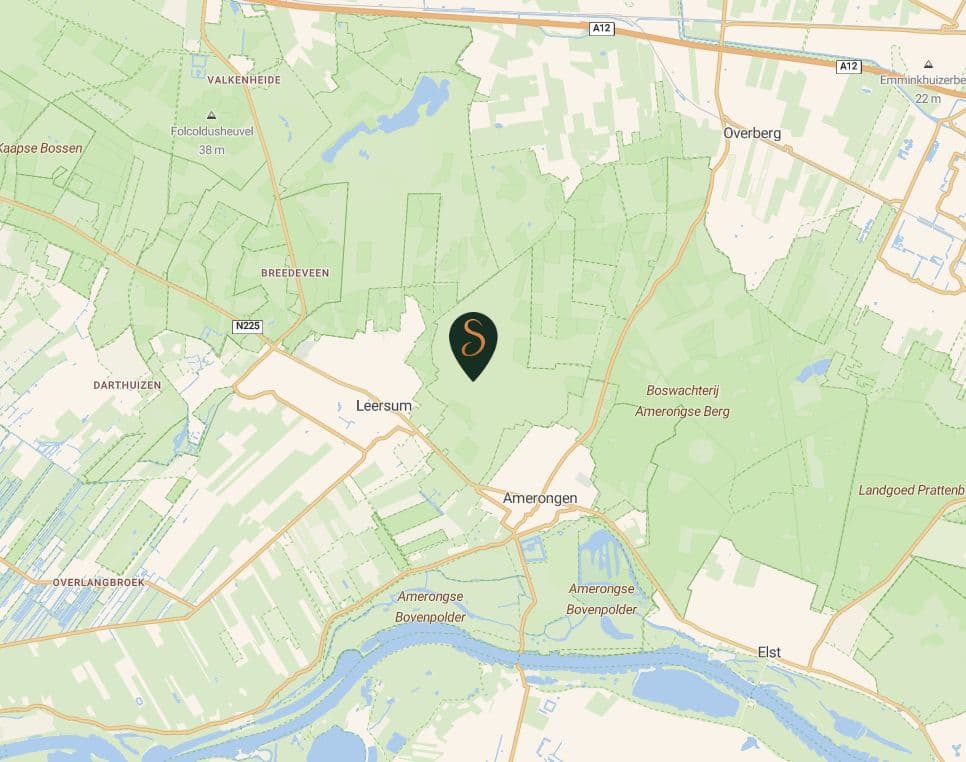
Task: Click the left Amerongse Bovenpolder label
Action: 431,607
